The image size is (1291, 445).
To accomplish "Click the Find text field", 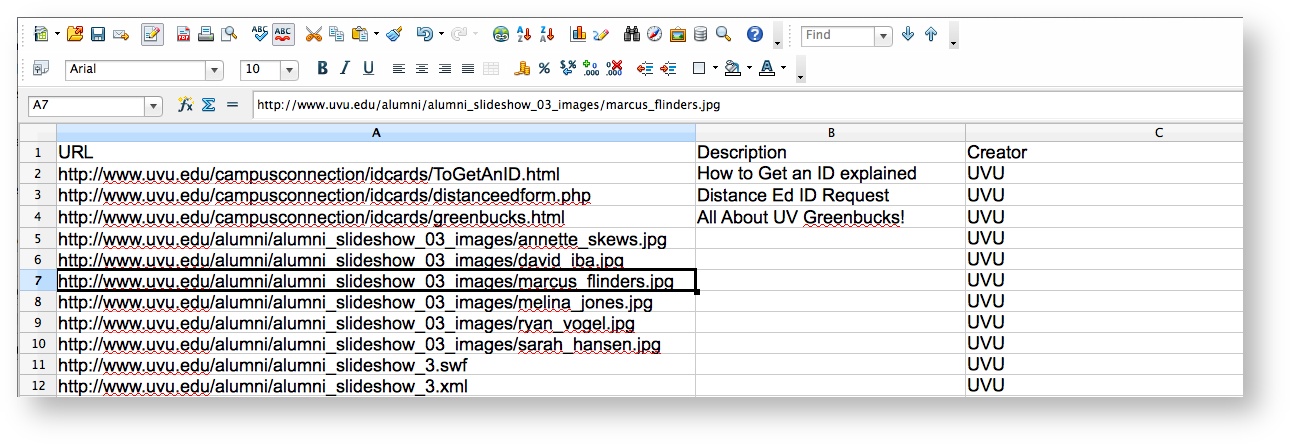I will (x=837, y=36).
